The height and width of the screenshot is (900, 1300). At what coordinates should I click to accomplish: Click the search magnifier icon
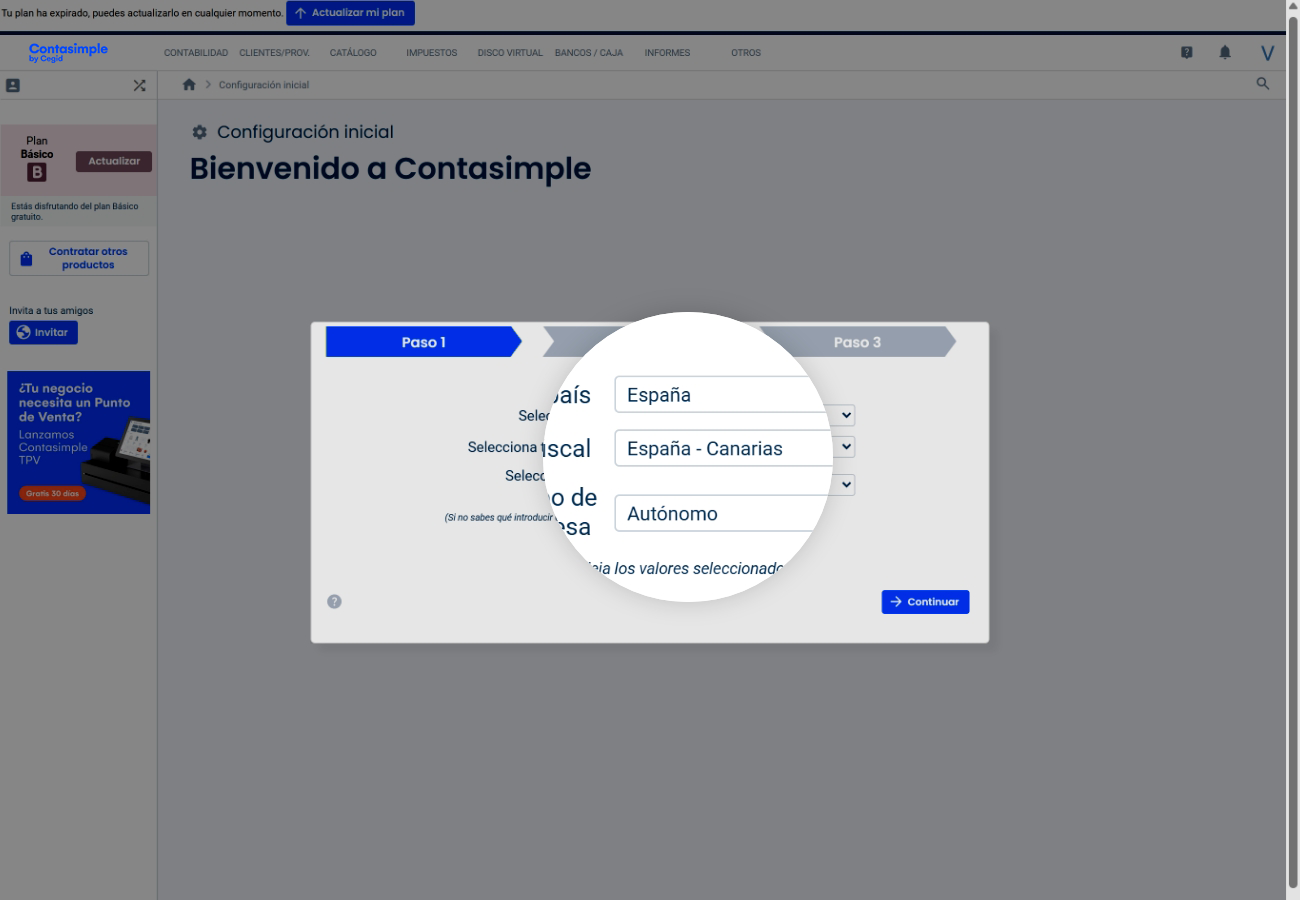[x=1263, y=84]
